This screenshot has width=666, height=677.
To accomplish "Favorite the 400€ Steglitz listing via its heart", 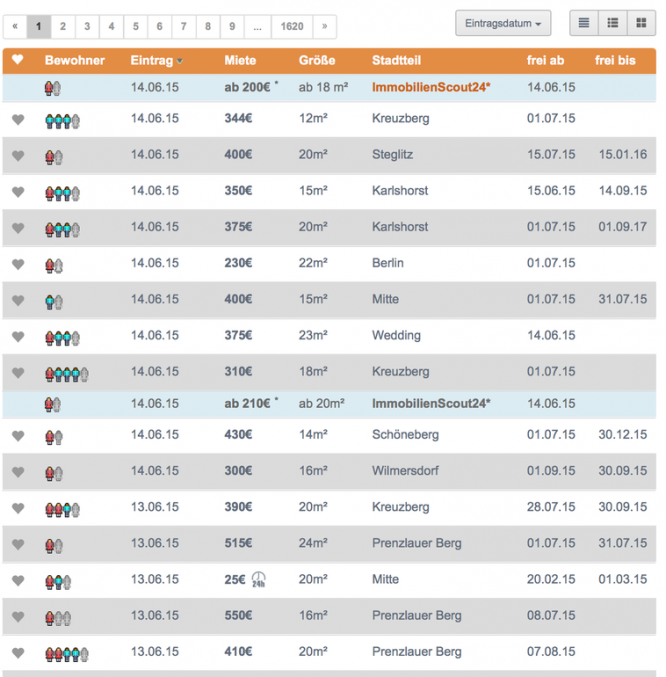I will tap(17, 156).
